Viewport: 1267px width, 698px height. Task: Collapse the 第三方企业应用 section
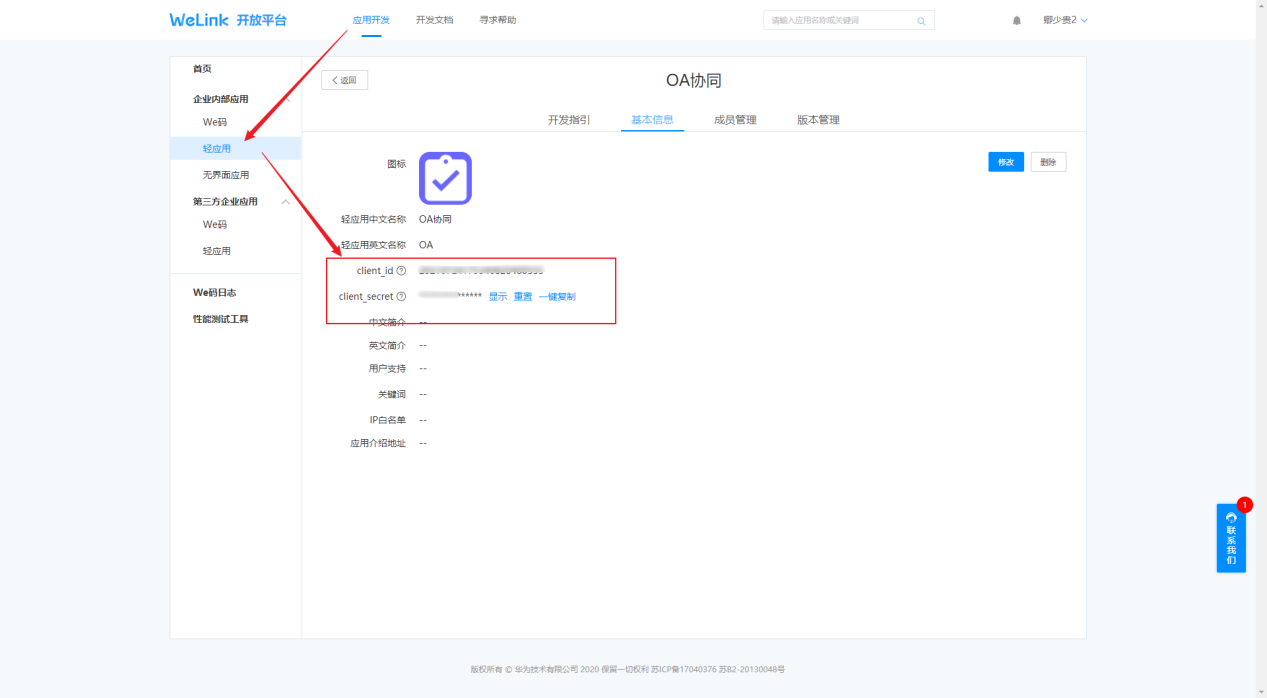pos(286,202)
